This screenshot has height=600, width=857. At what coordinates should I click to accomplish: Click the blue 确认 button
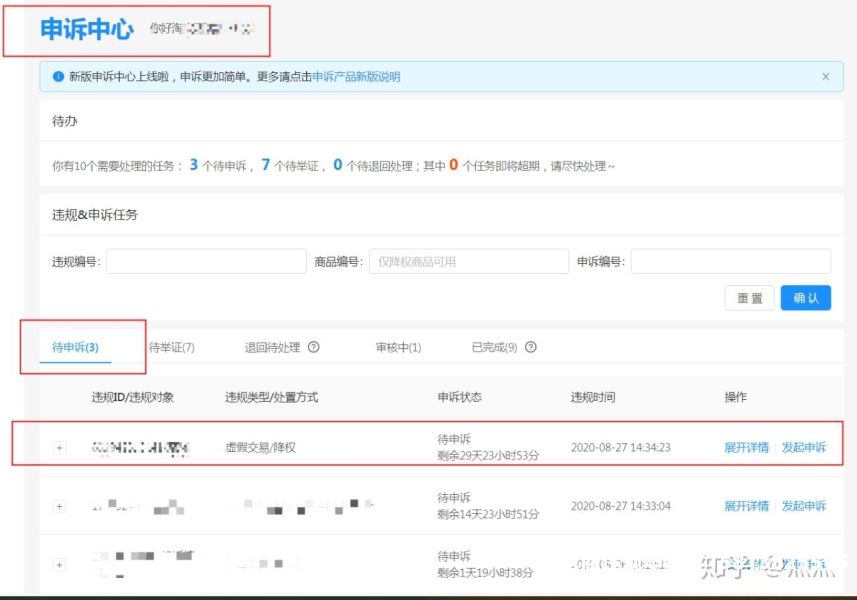805,298
